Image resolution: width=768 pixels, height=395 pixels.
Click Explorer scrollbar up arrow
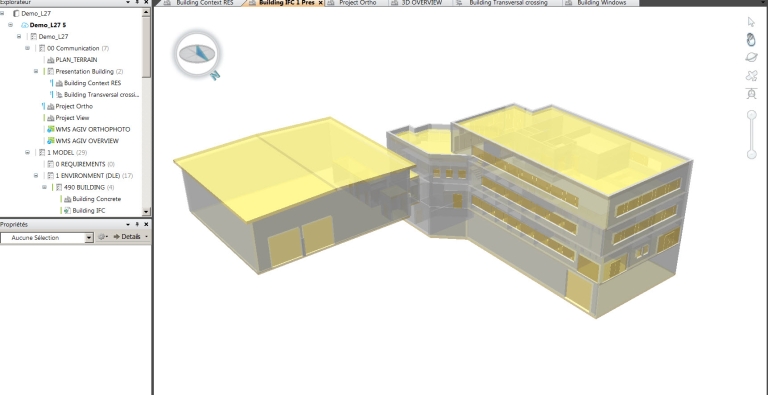tap(146, 12)
